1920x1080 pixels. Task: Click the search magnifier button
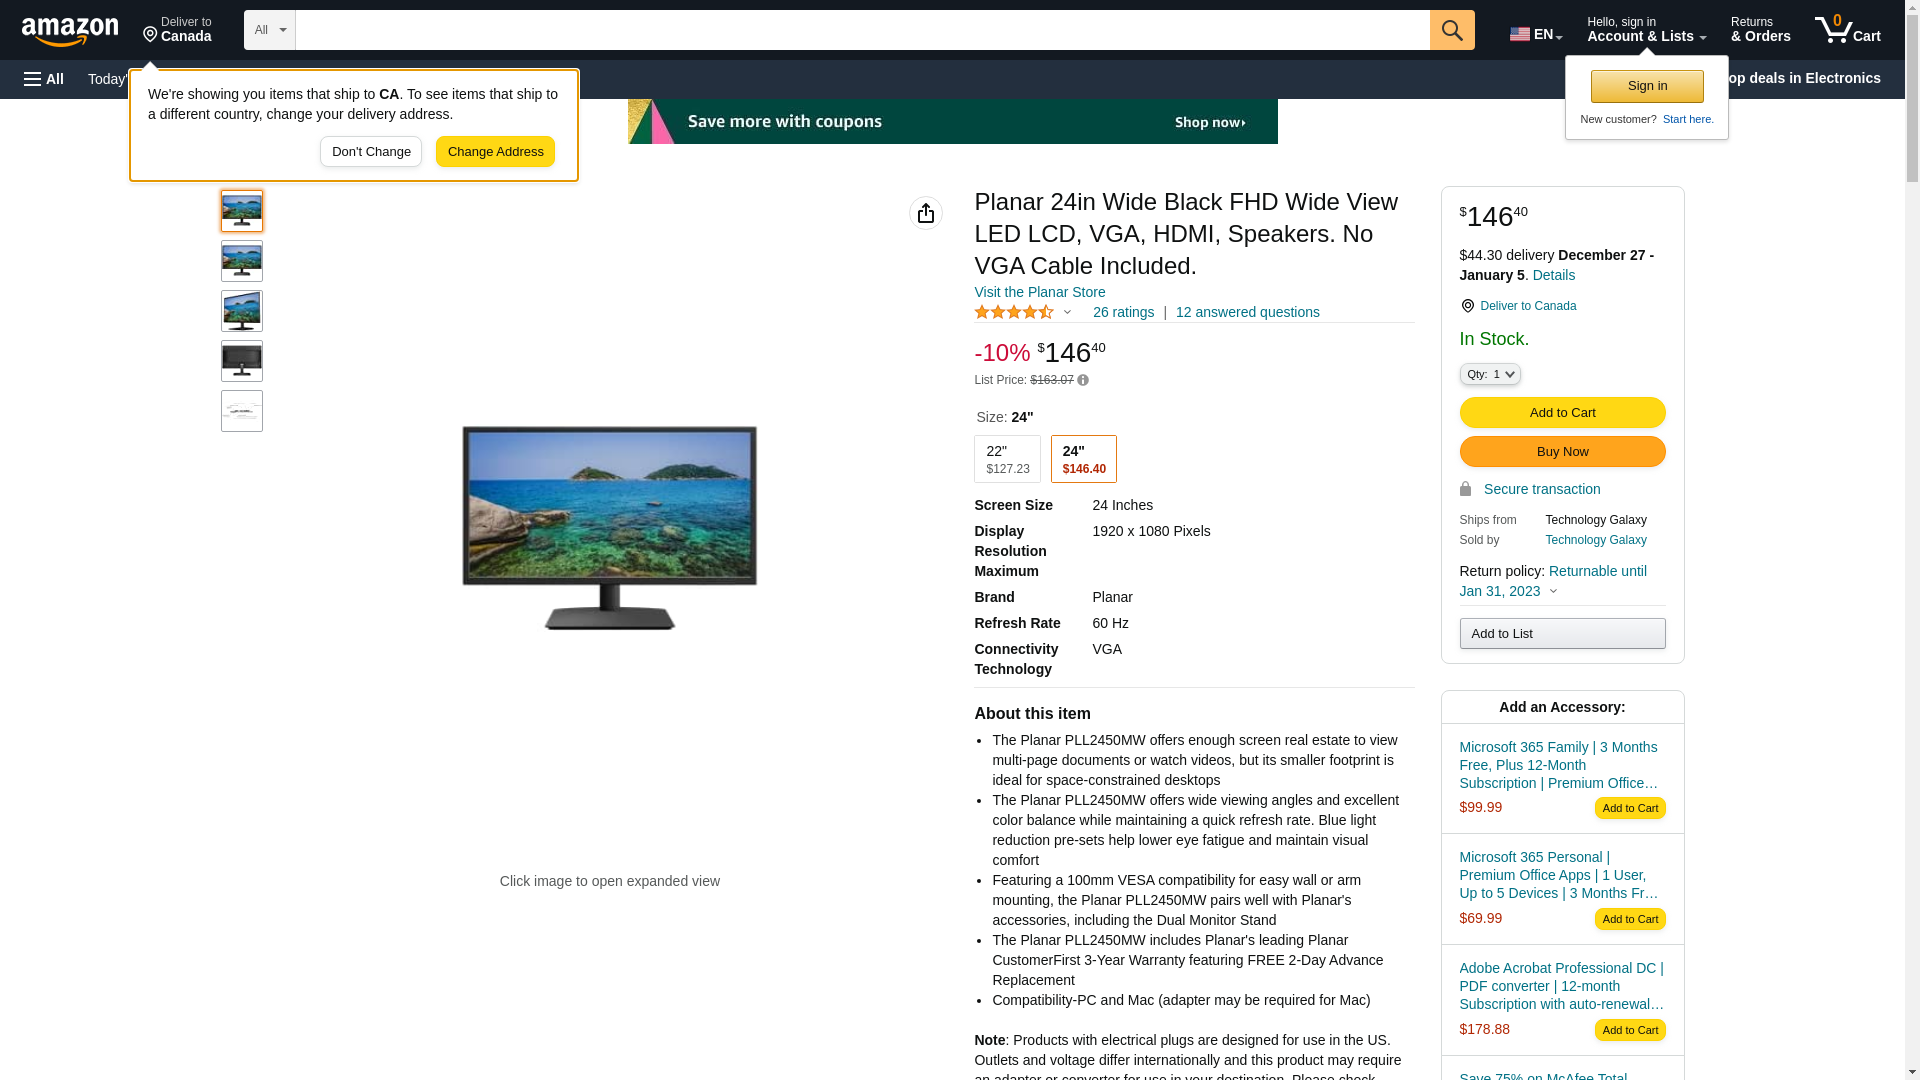1452,30
